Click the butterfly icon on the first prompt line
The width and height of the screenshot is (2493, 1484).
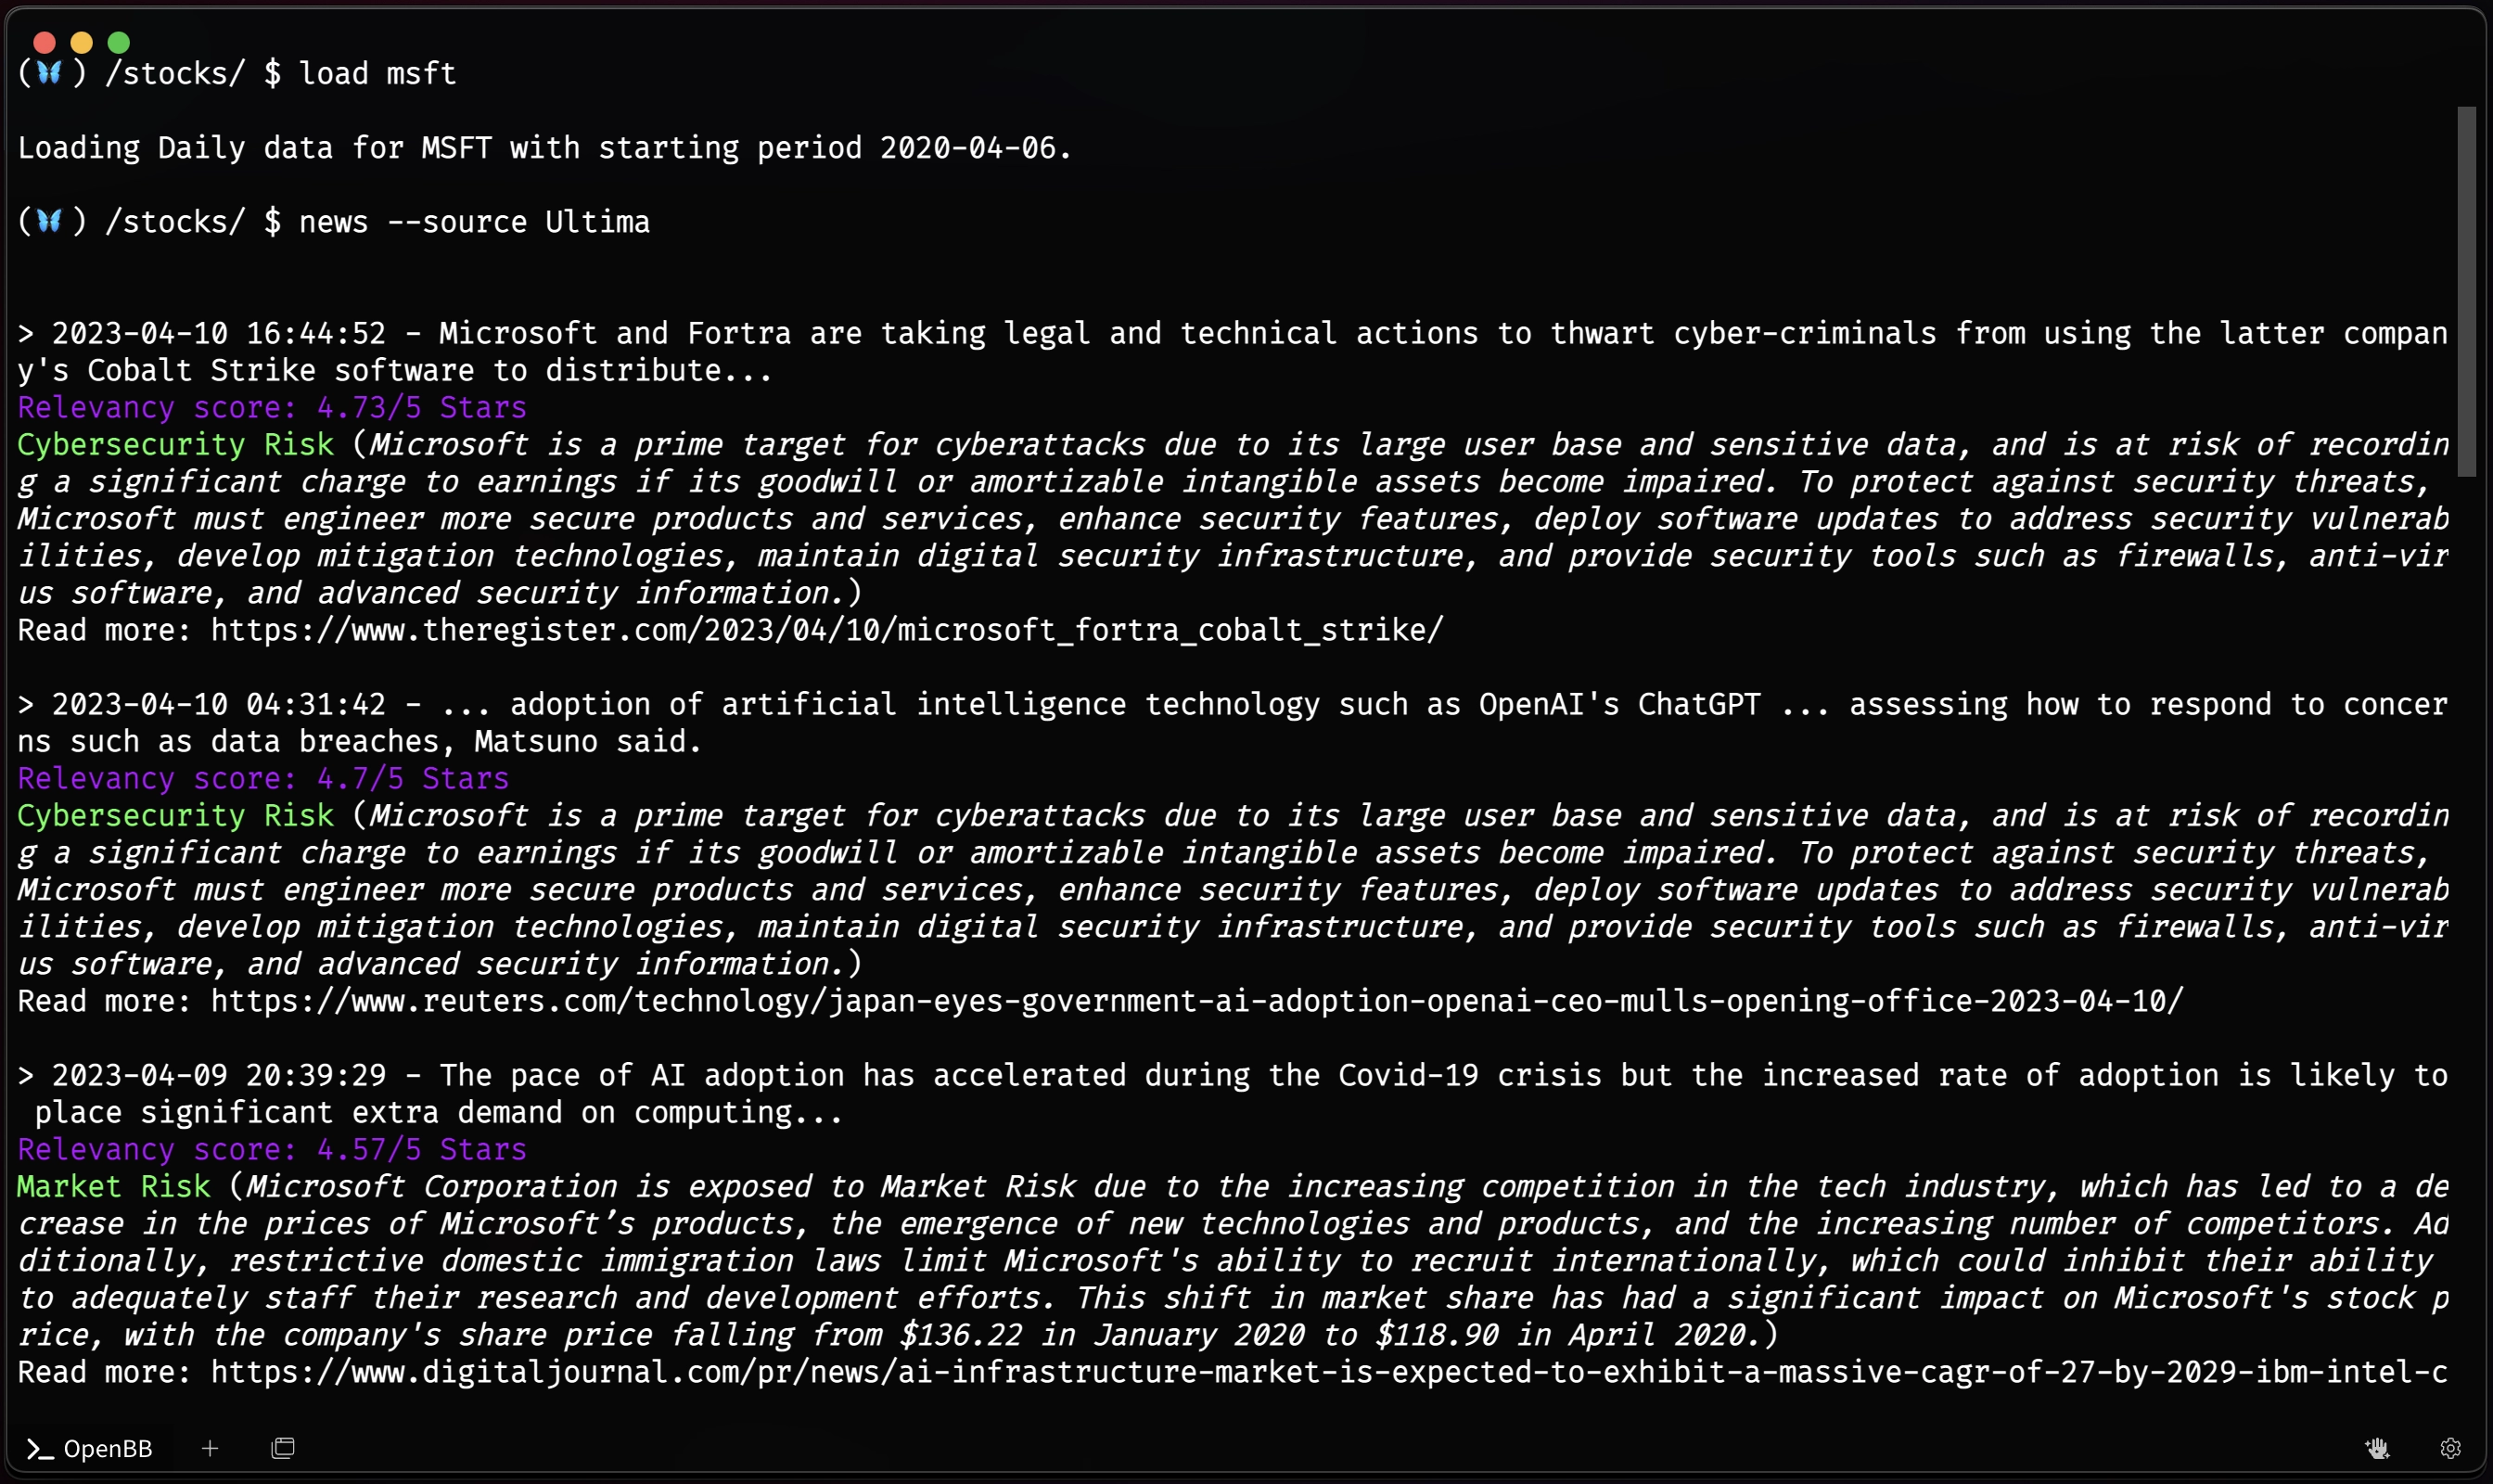(49, 73)
